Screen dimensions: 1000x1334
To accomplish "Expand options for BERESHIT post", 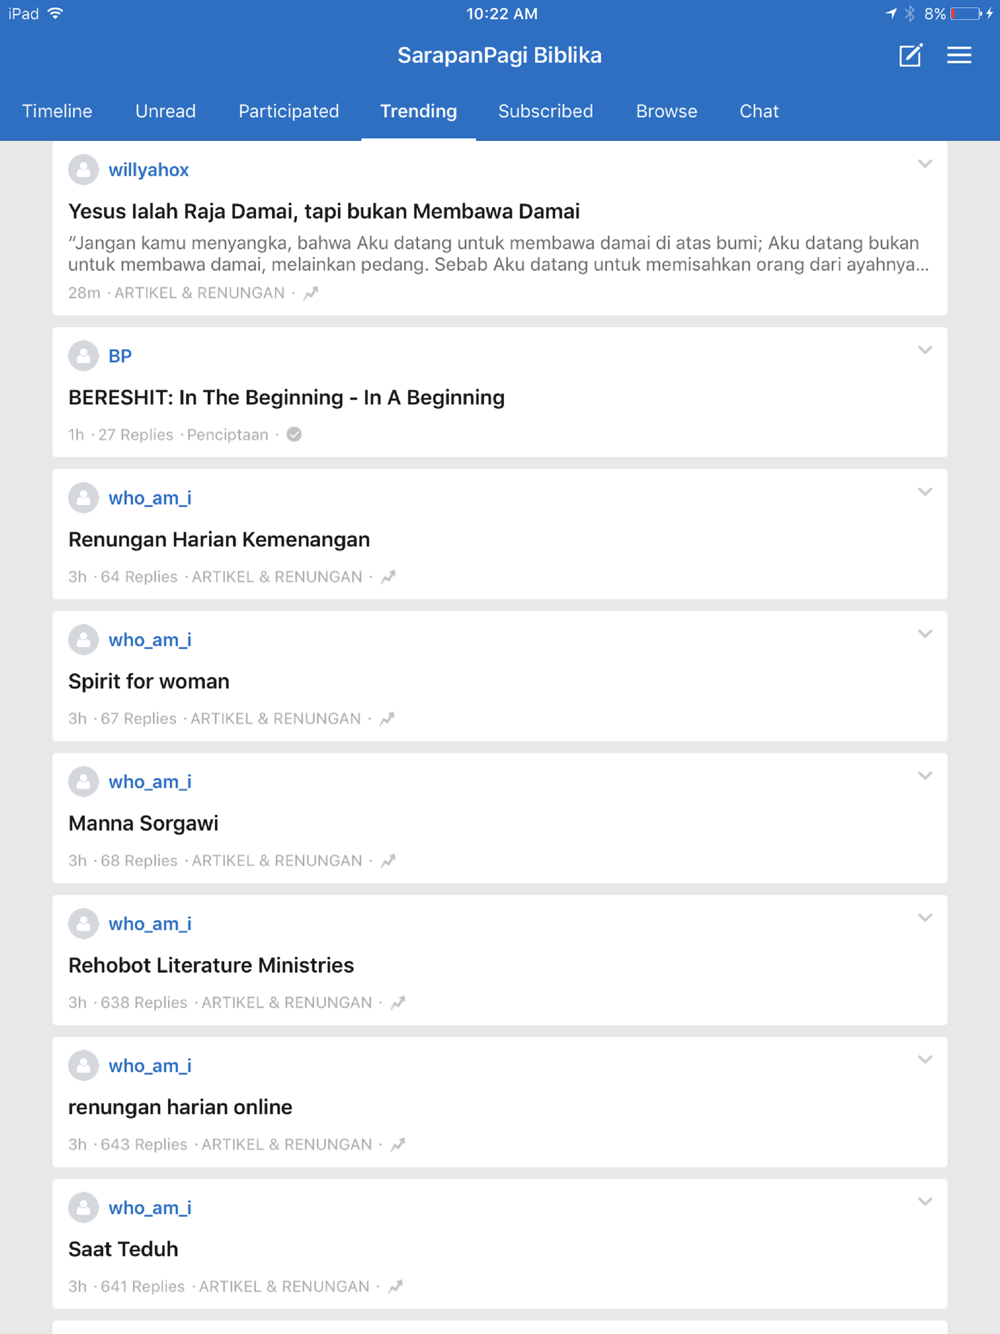I will pyautogui.click(x=925, y=350).
